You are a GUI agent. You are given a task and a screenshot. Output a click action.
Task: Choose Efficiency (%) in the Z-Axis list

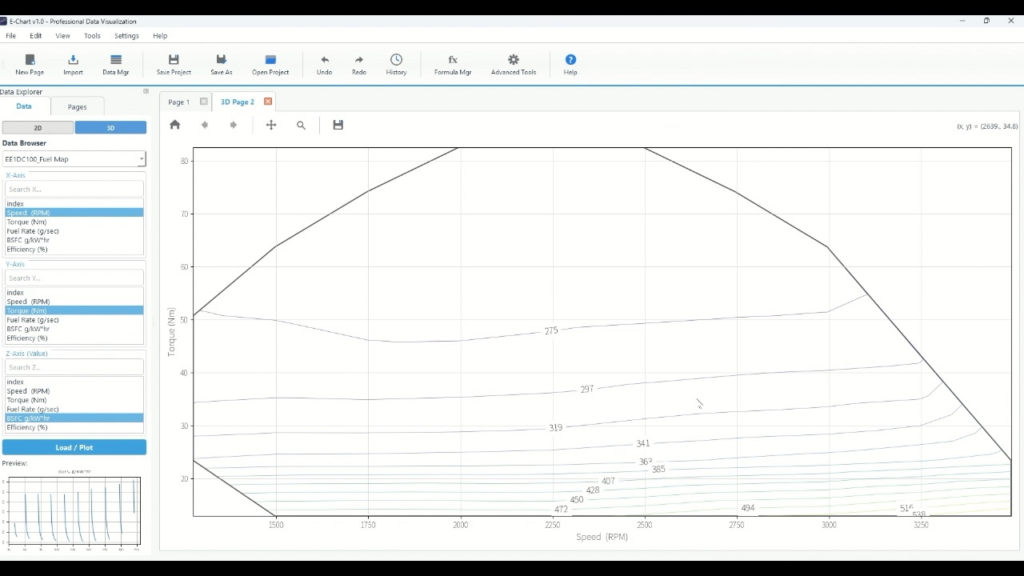(x=28, y=427)
